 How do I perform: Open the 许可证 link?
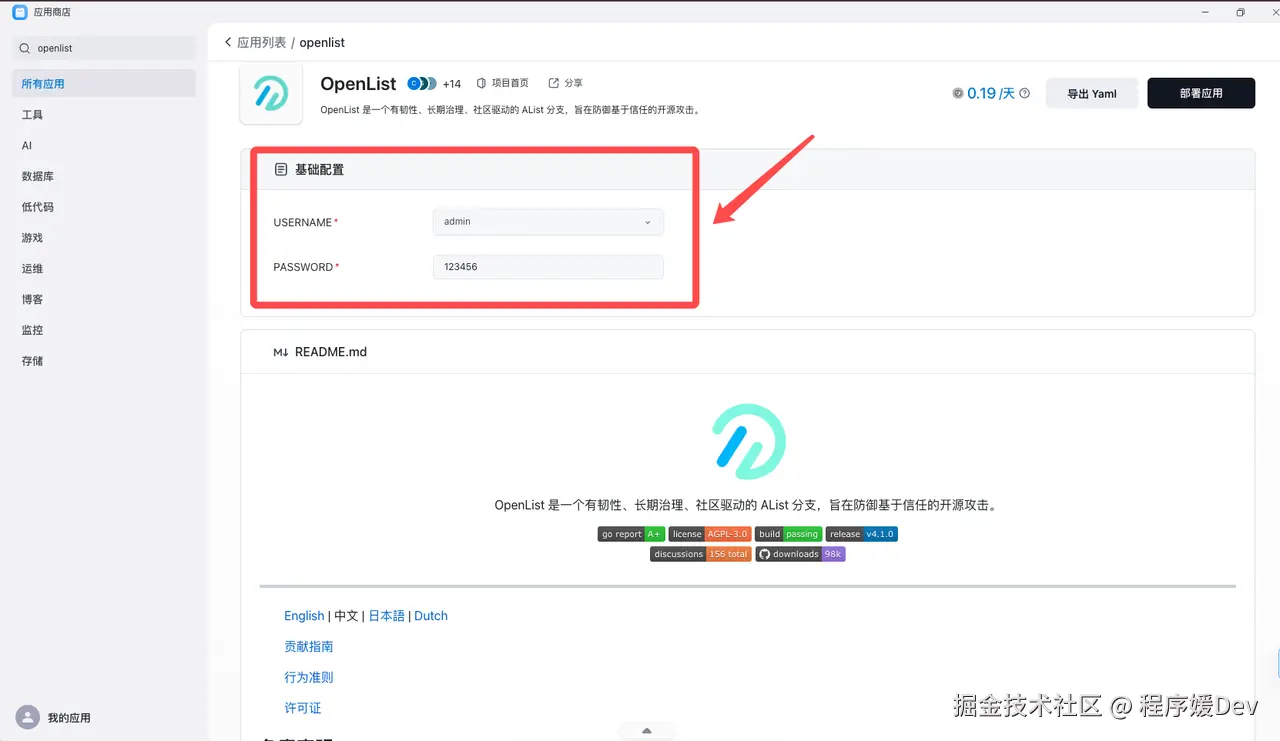click(303, 708)
